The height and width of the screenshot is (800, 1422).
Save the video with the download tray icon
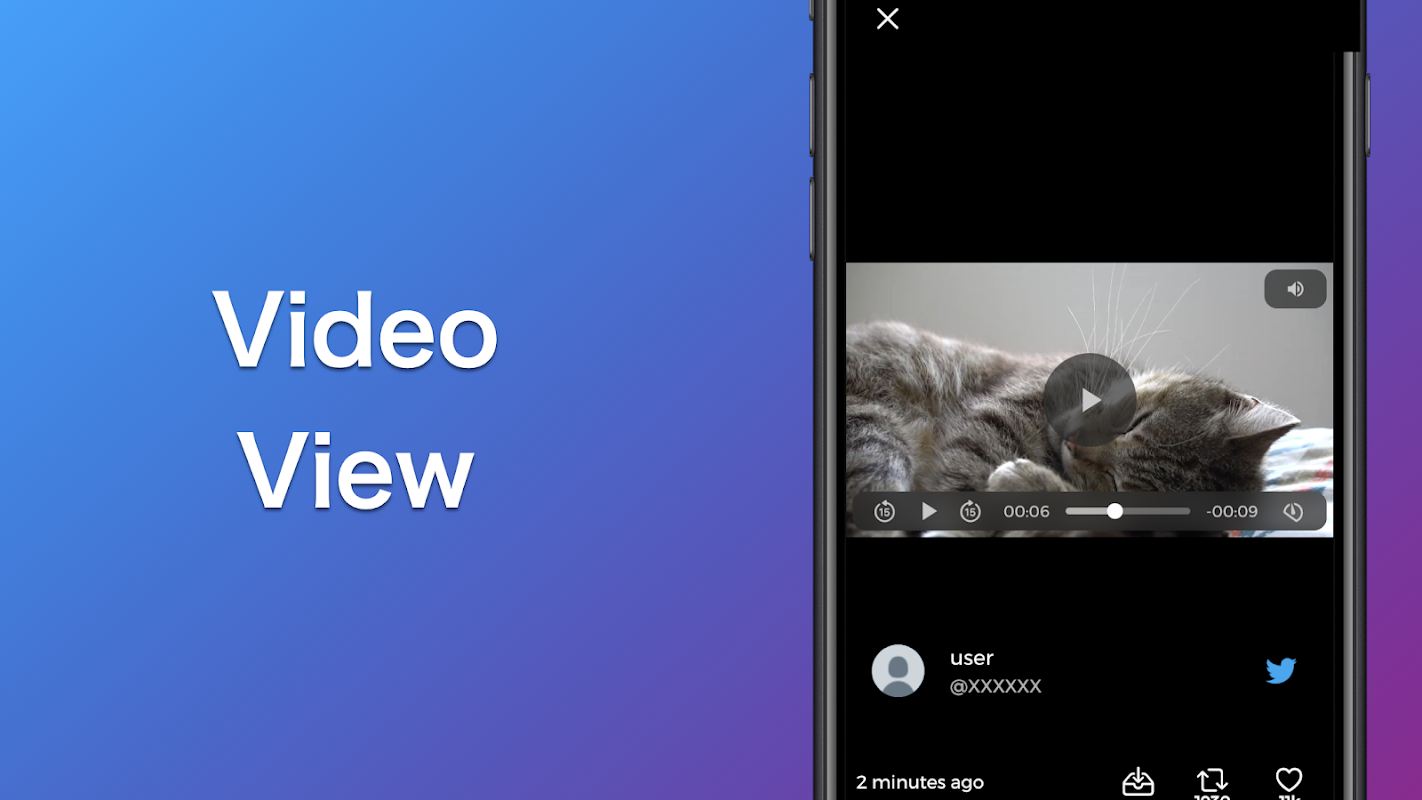click(1138, 781)
